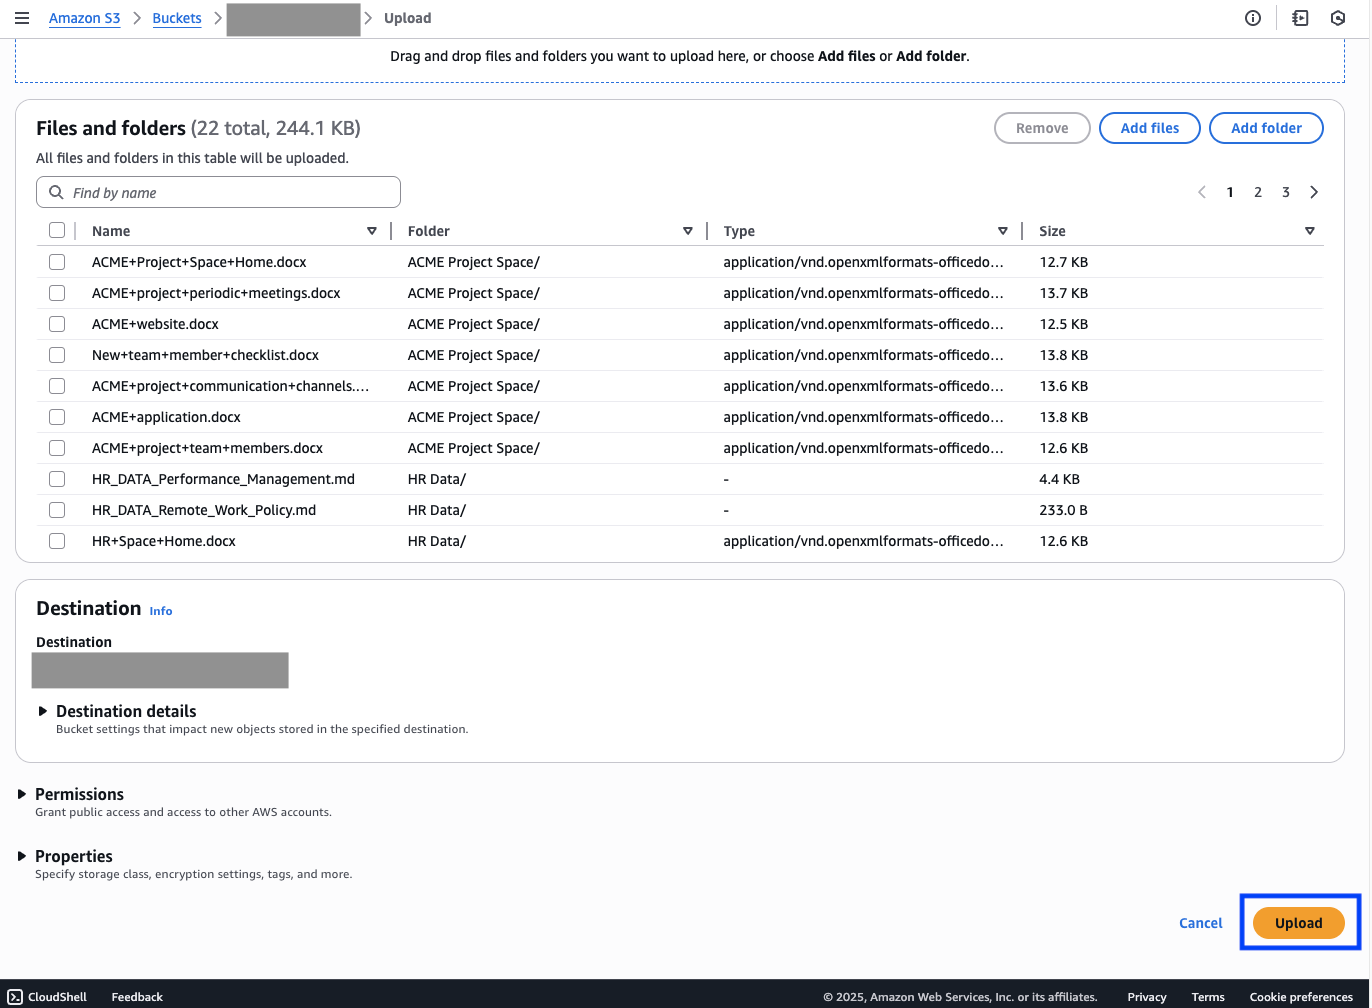This screenshot has width=1372, height=1008.
Task: Open Cookie preferences in footer
Action: click(1301, 996)
